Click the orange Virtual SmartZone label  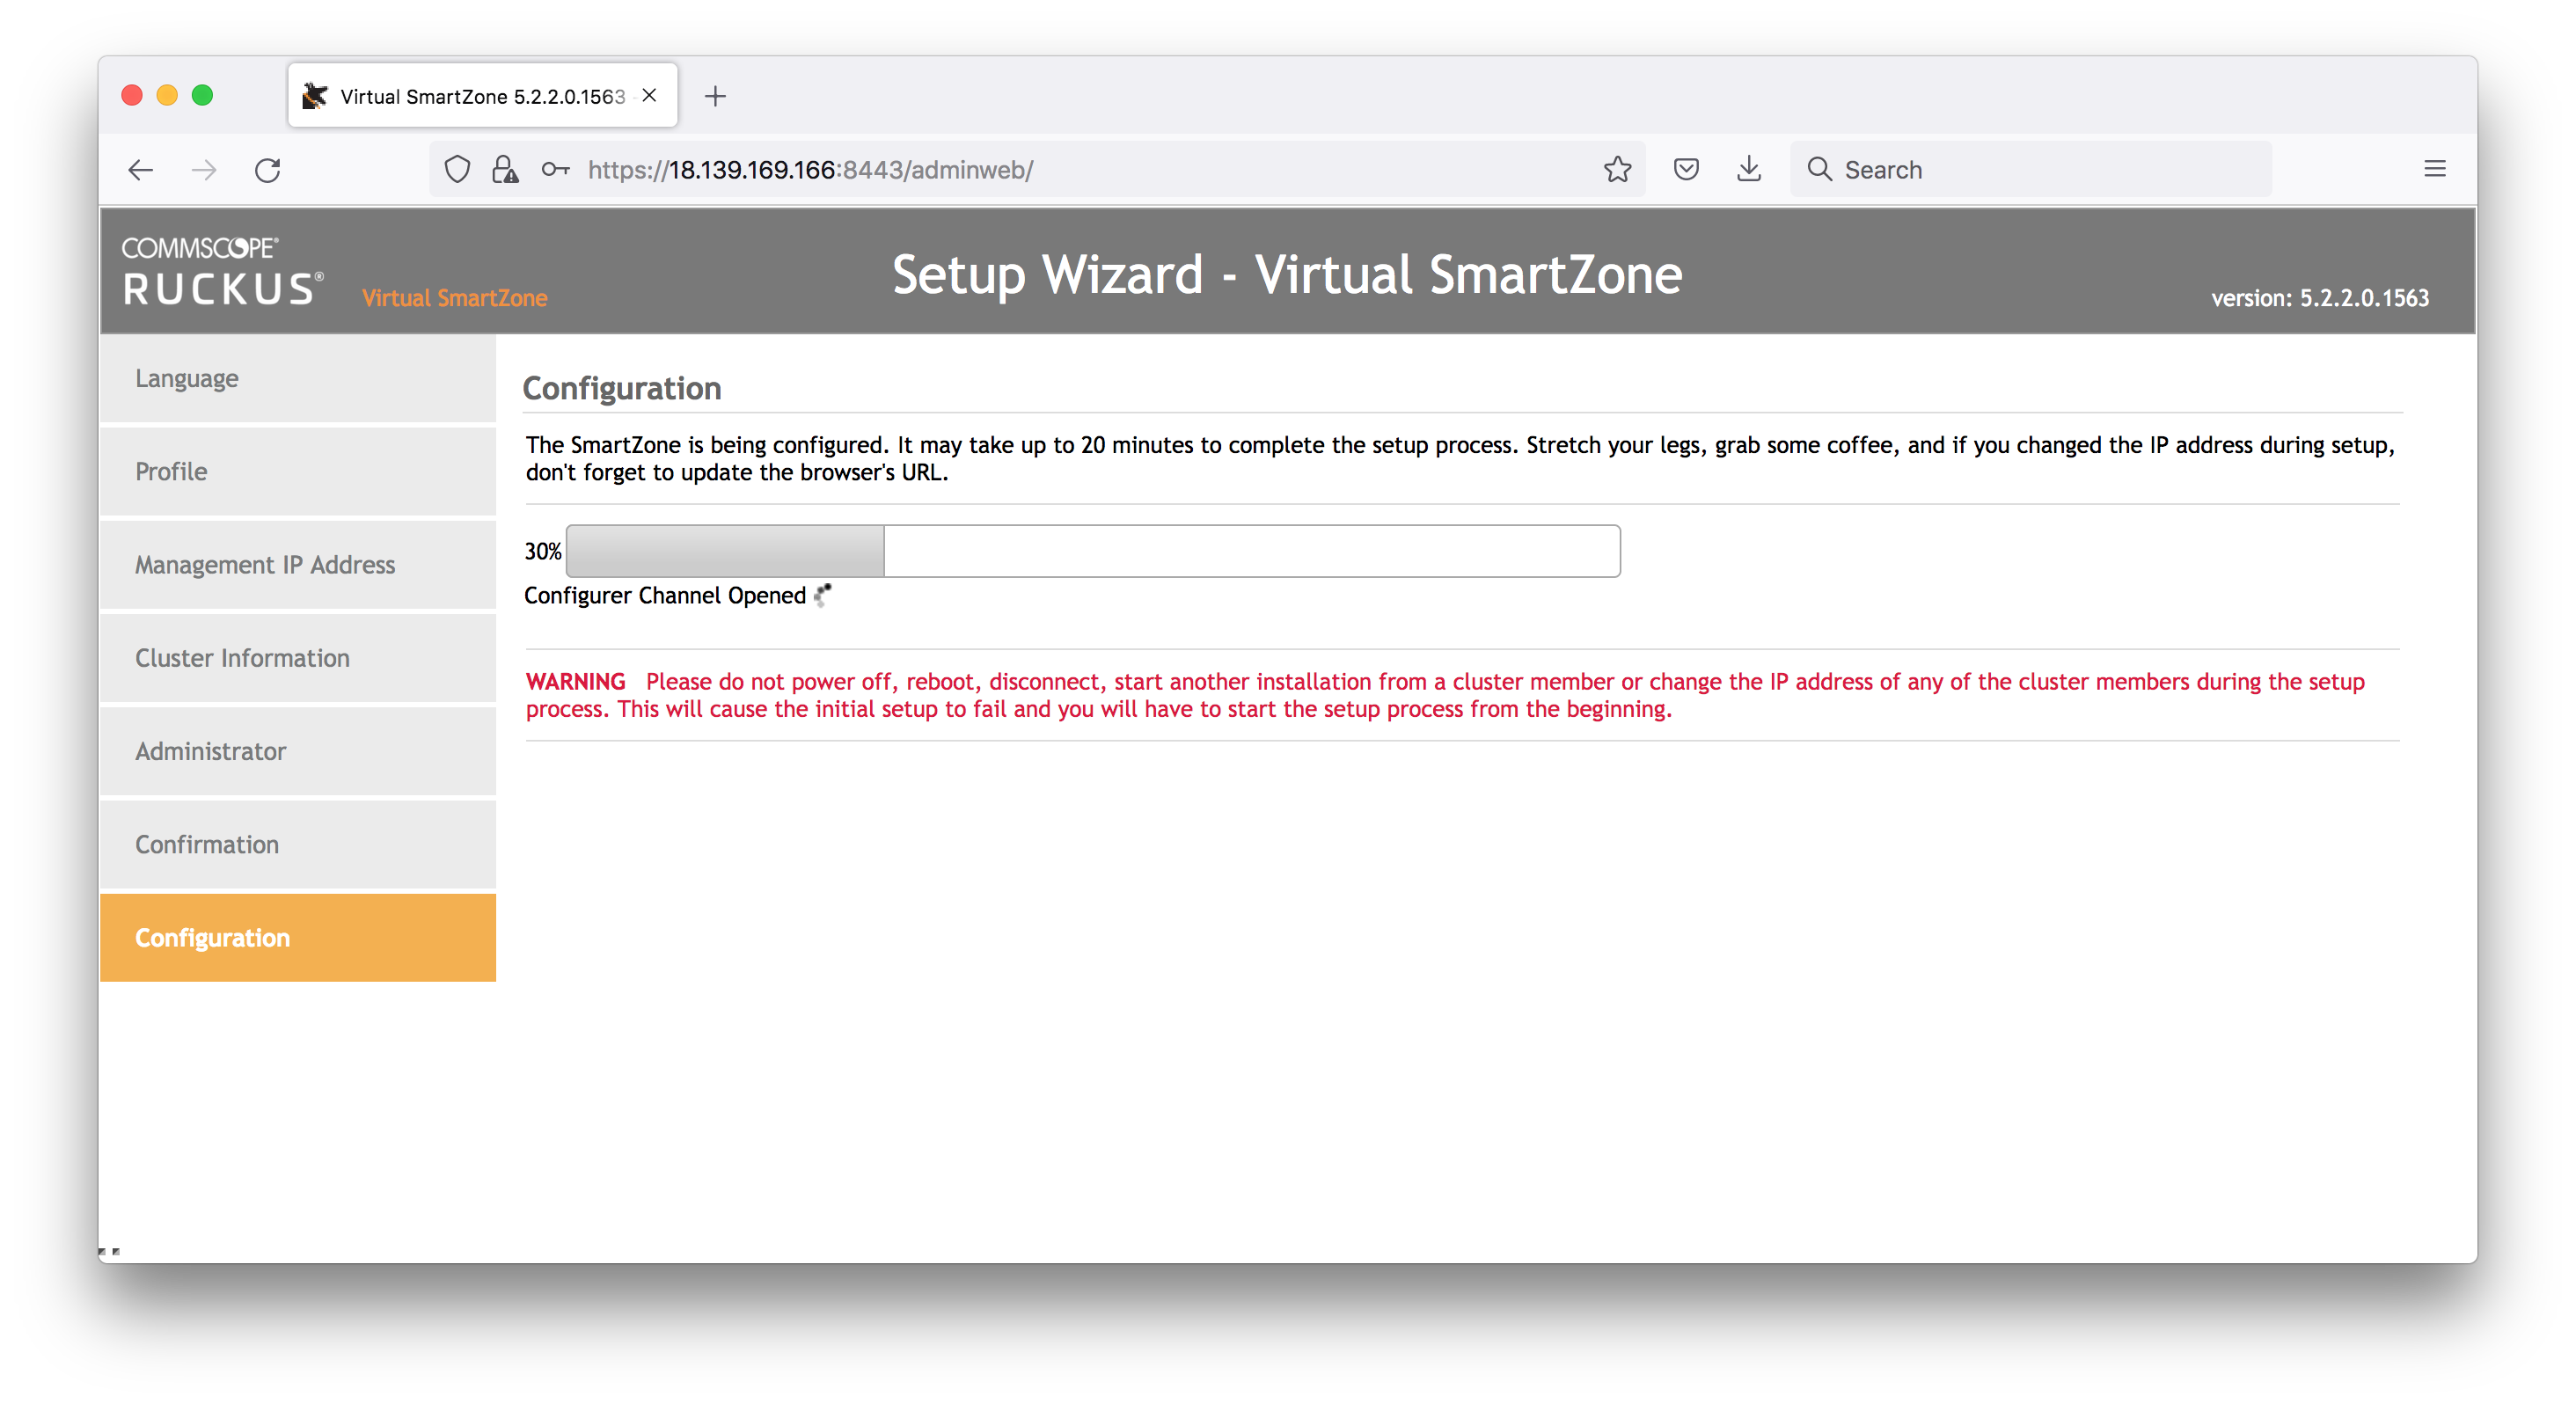point(455,298)
